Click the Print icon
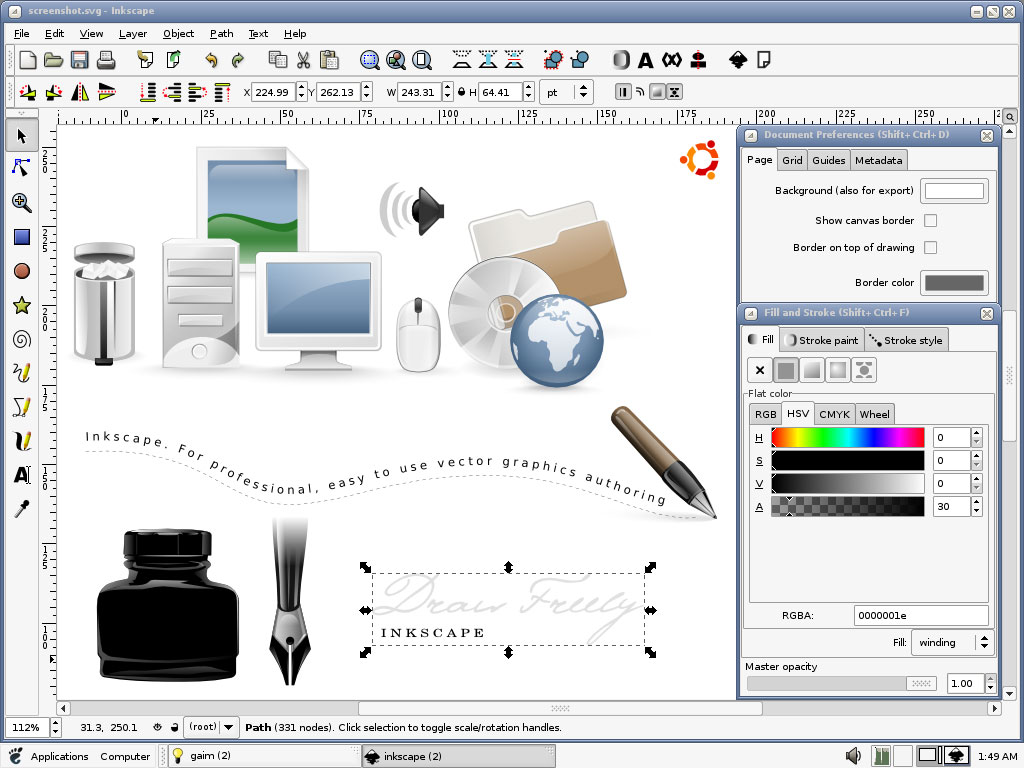1024x768 pixels. pyautogui.click(x=106, y=60)
